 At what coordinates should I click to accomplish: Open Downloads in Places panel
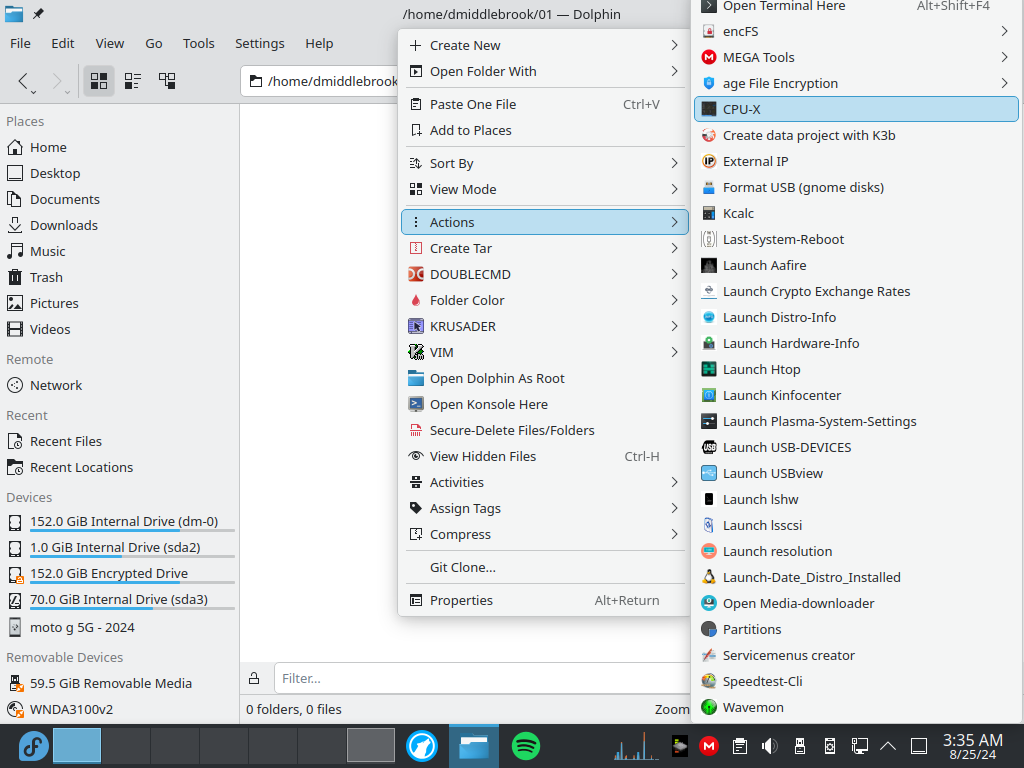pos(120,225)
